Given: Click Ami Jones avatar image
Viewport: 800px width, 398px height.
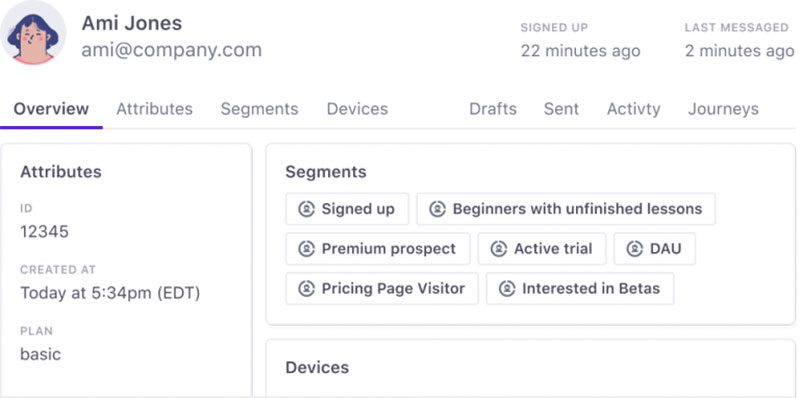Looking at the screenshot, I should tap(33, 33).
